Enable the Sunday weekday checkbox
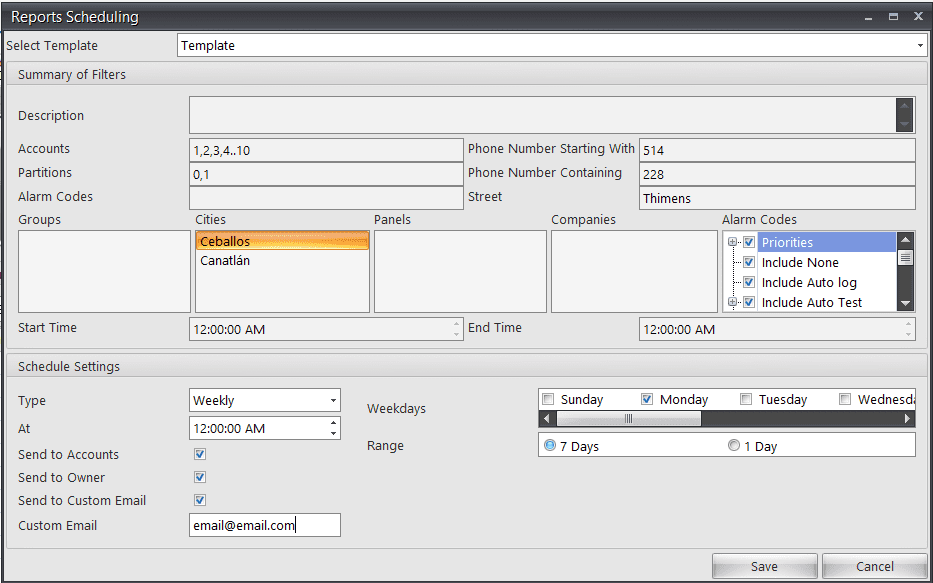 547,398
